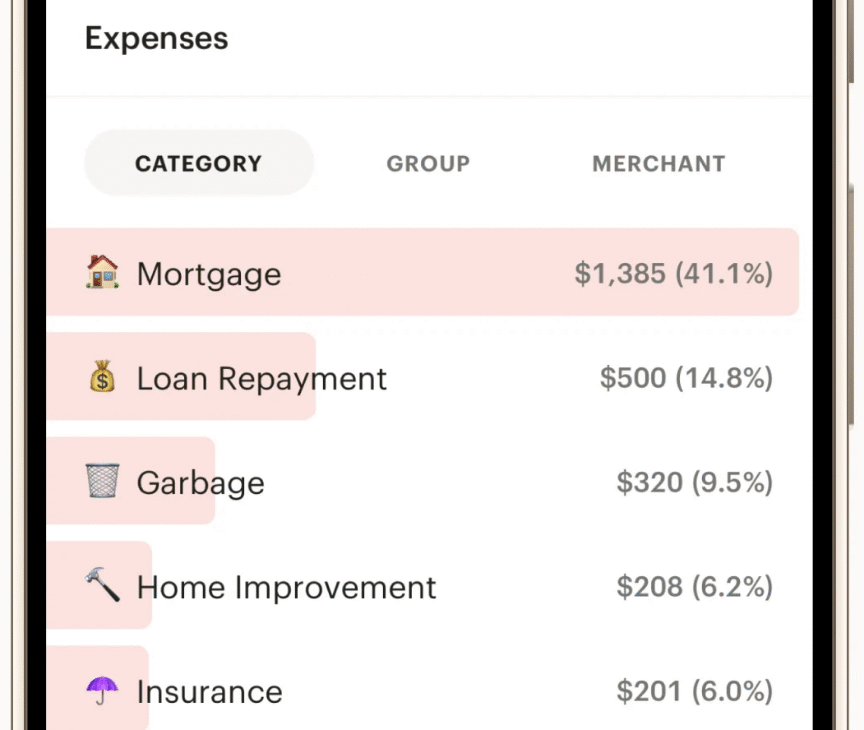
Task: Switch to the Category tab
Action: click(198, 163)
